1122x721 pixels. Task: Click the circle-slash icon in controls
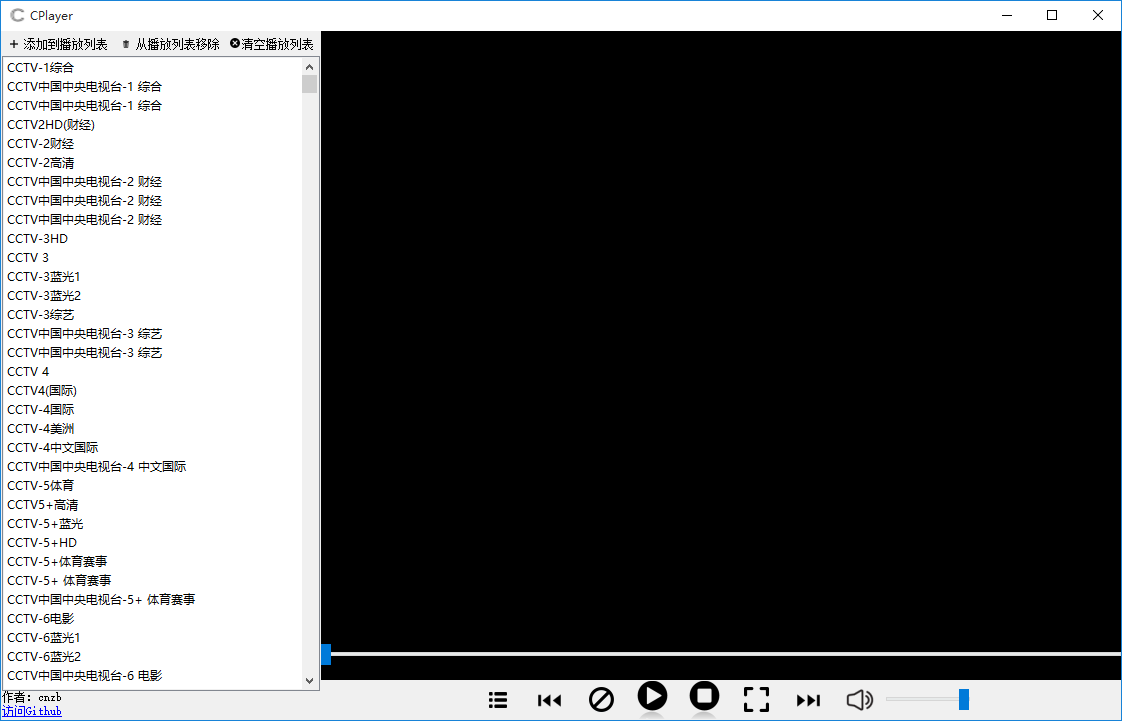click(x=601, y=699)
